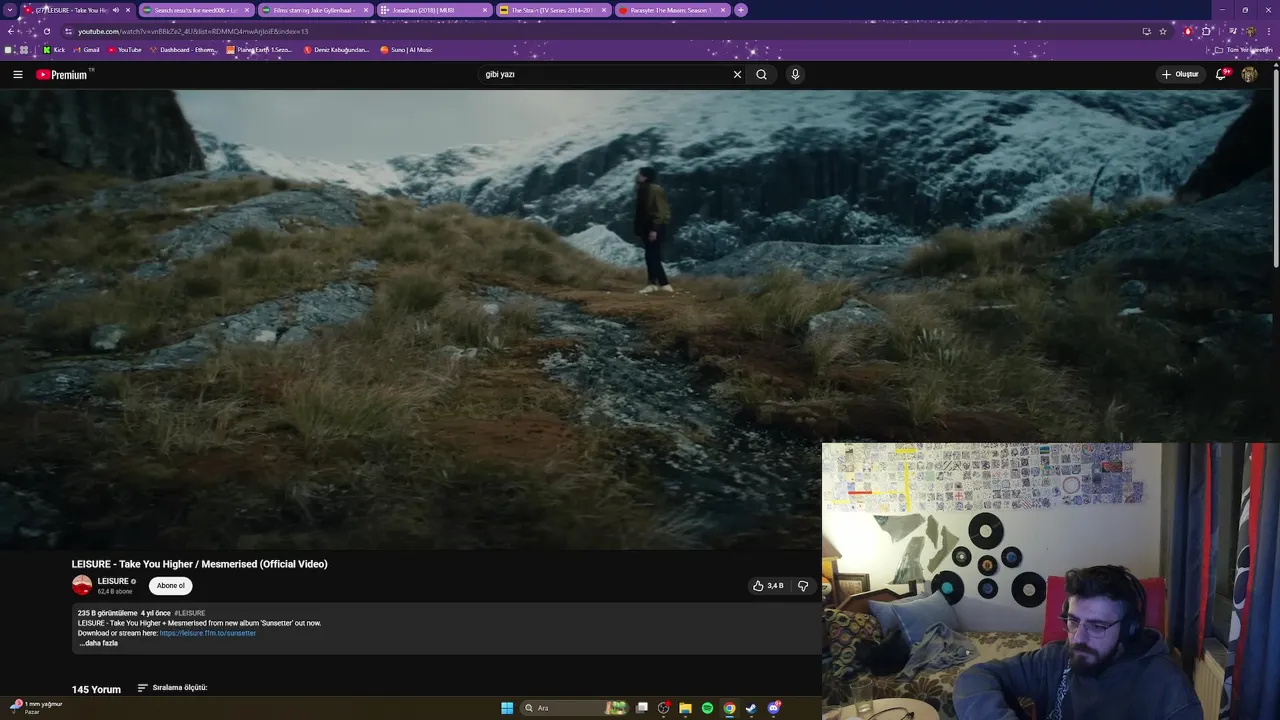Switch to the Jonathan (2018) MUBI tab
The width and height of the screenshot is (1280, 720).
coord(433,10)
